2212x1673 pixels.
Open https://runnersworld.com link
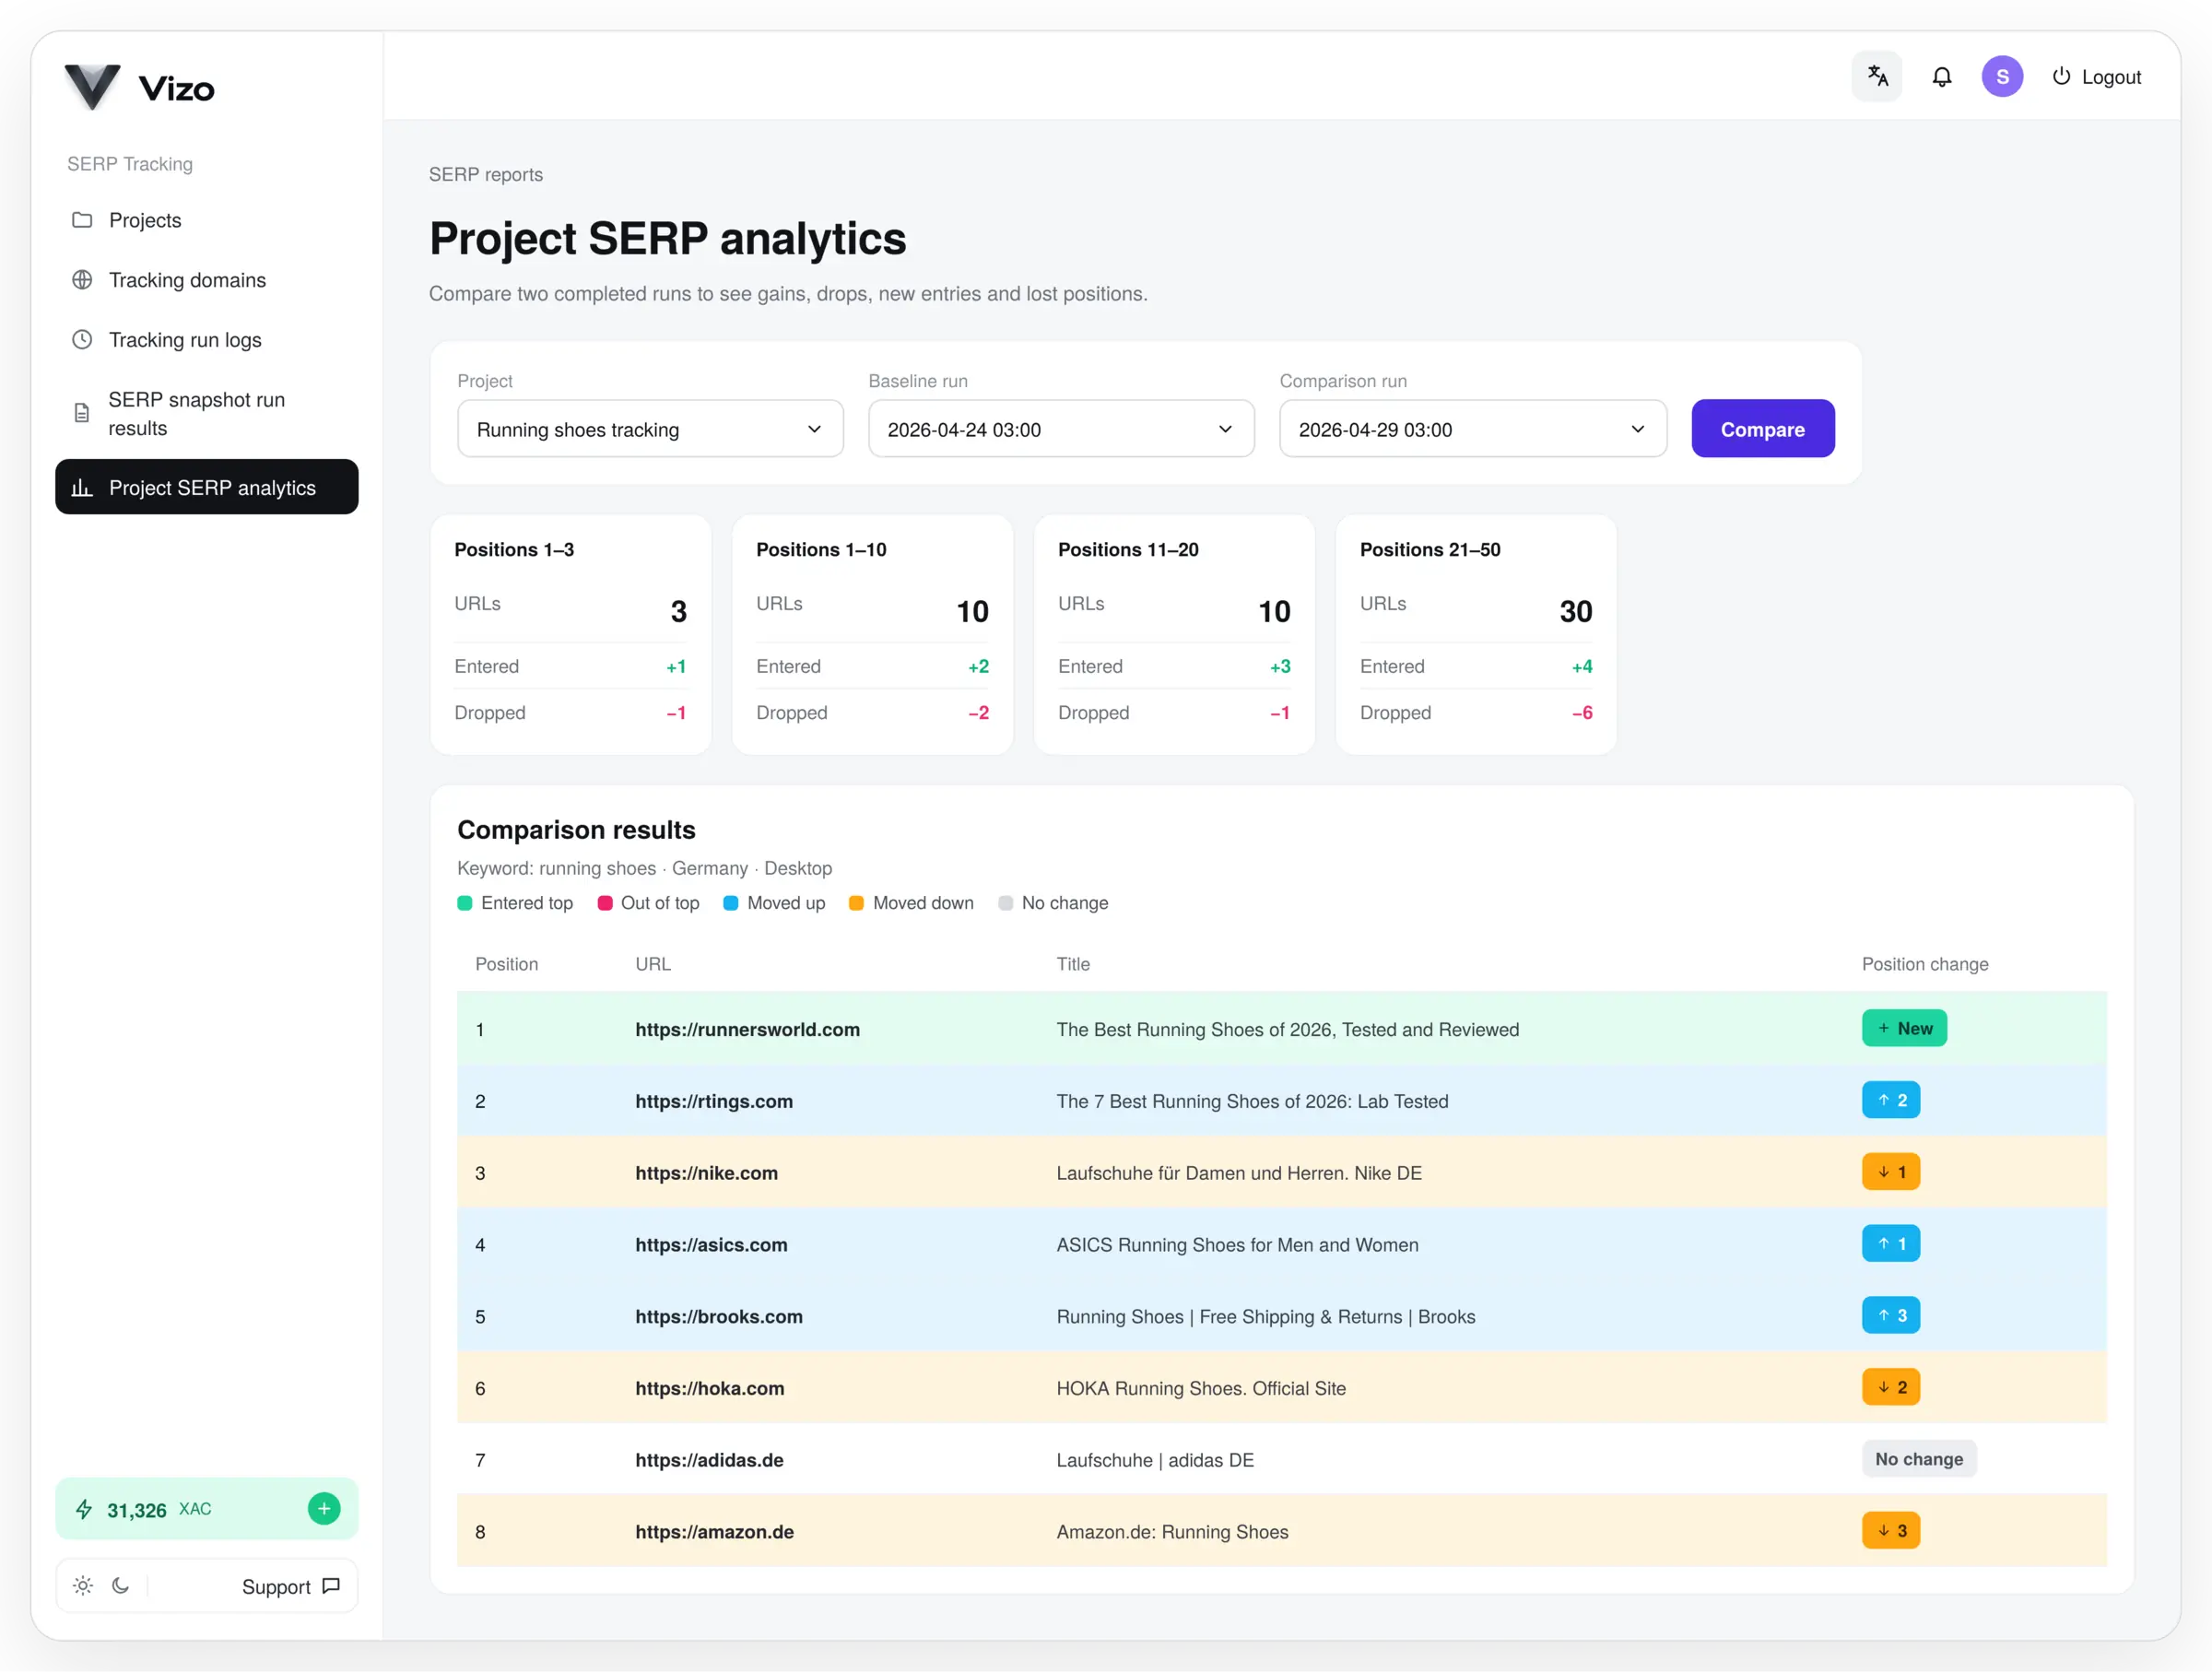747,1029
